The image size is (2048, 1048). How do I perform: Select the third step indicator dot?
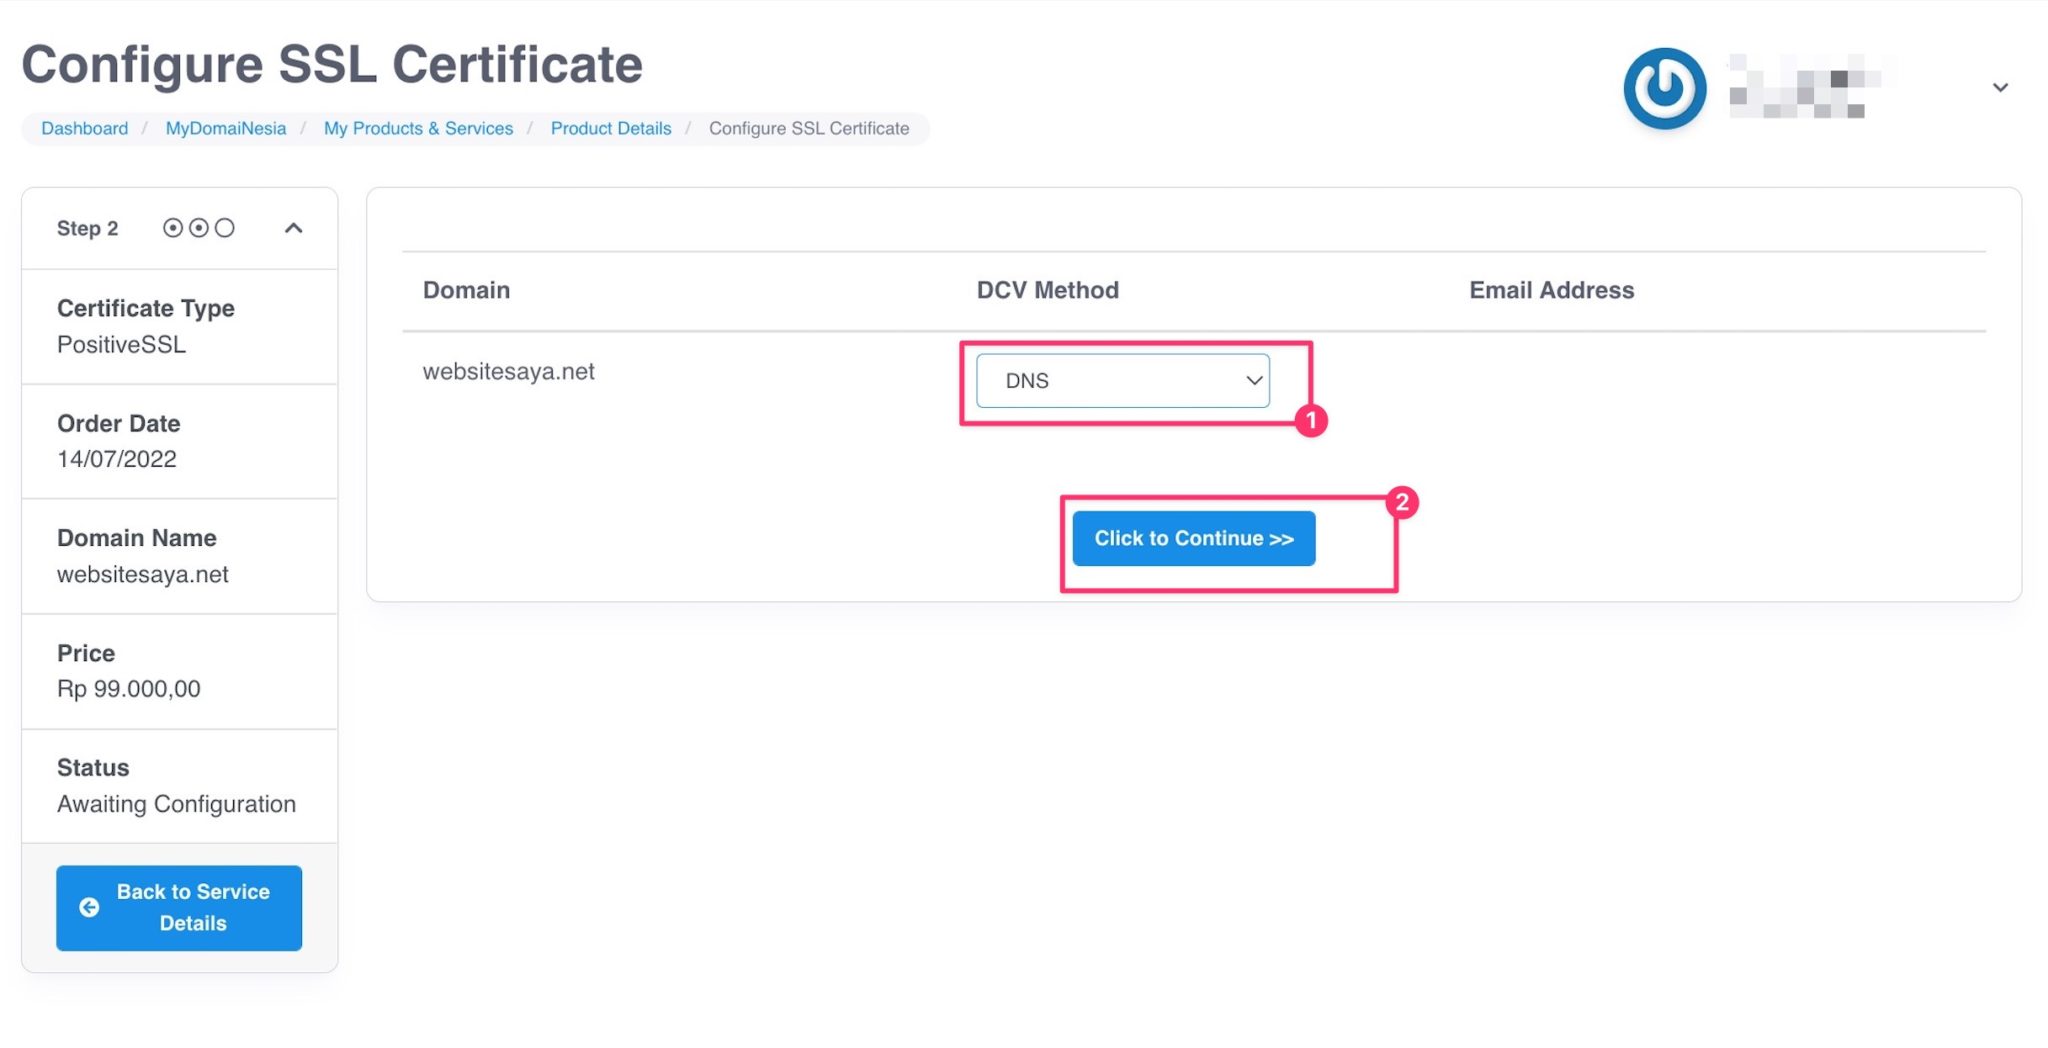pos(226,227)
